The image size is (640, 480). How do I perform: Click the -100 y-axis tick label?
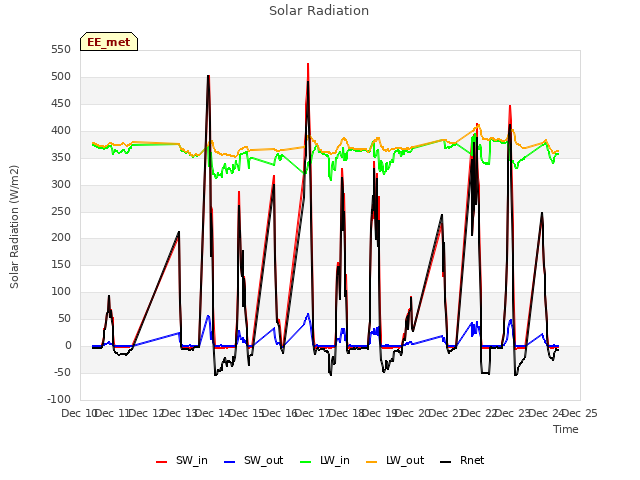(x=59, y=399)
